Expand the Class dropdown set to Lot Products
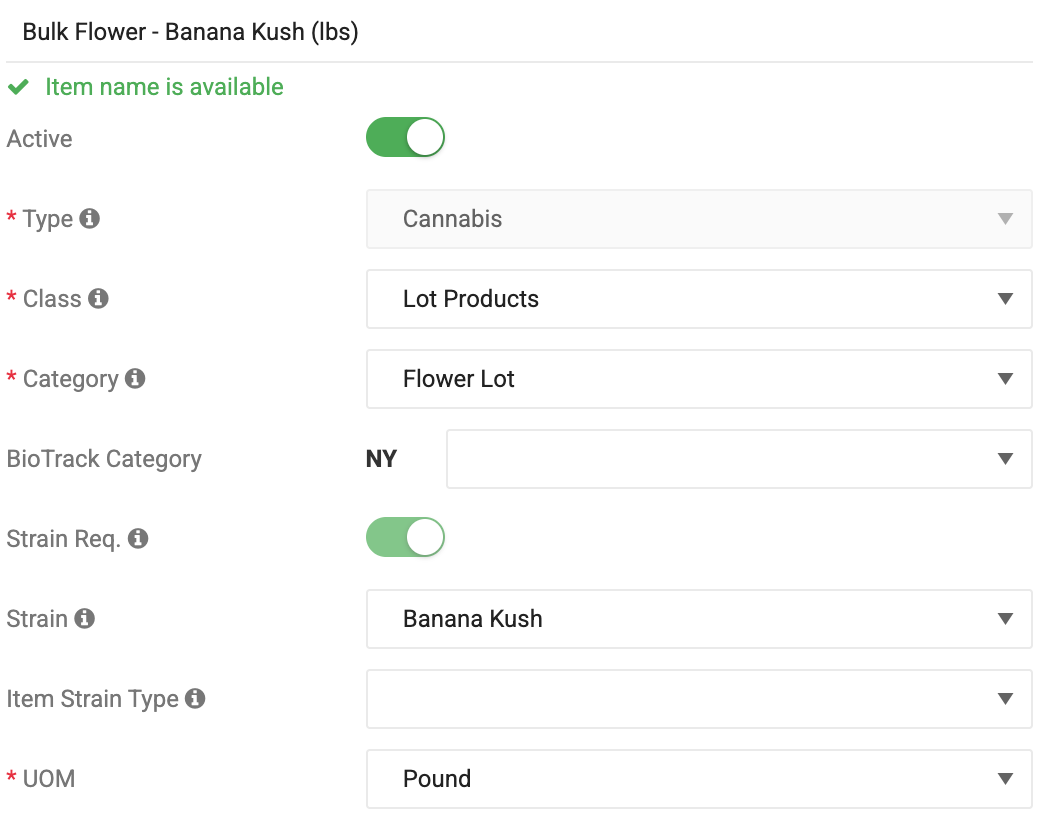 point(699,299)
